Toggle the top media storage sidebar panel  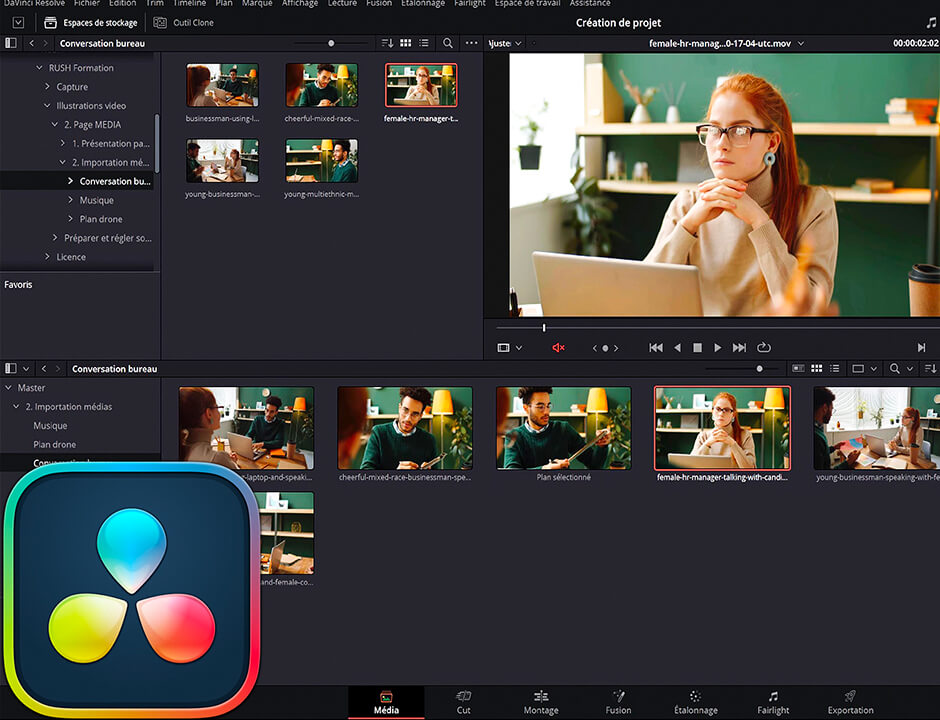pyautogui.click(x=11, y=43)
